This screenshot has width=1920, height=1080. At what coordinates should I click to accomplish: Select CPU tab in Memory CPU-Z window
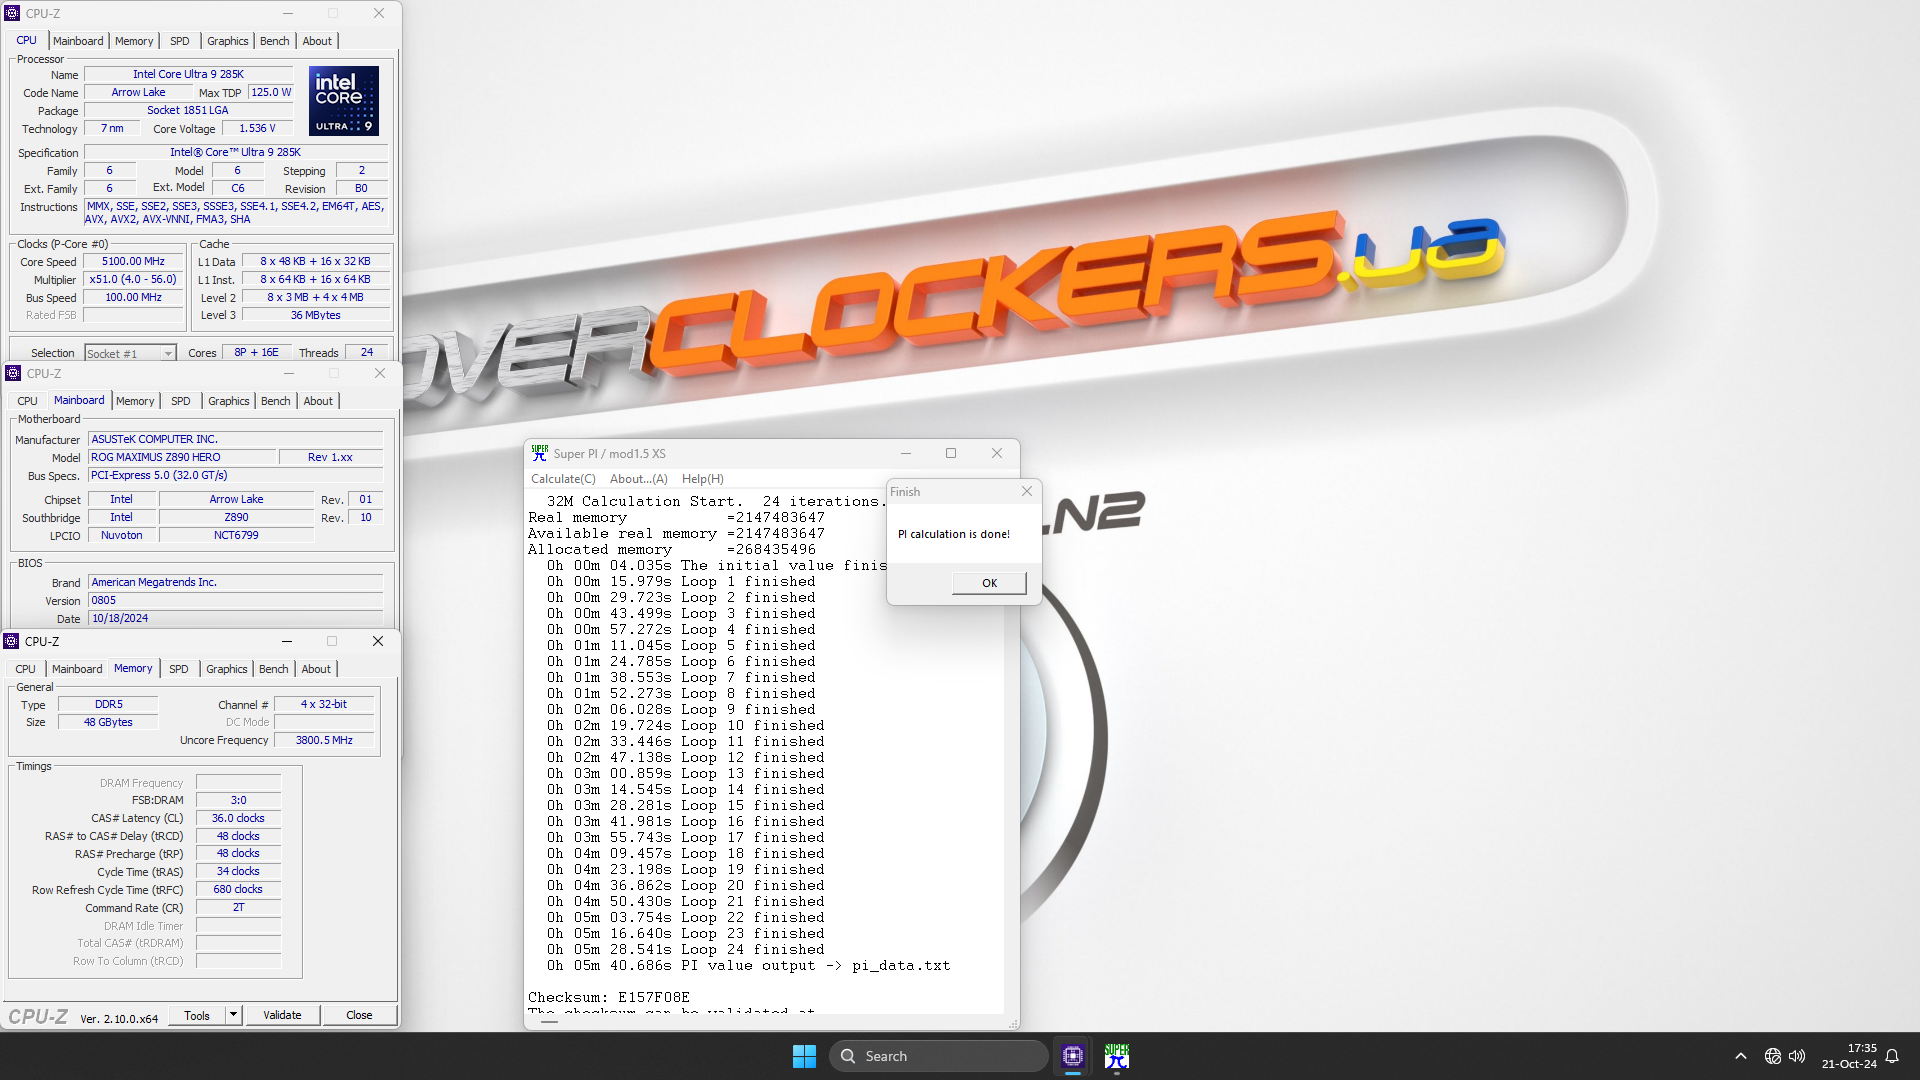click(x=26, y=669)
